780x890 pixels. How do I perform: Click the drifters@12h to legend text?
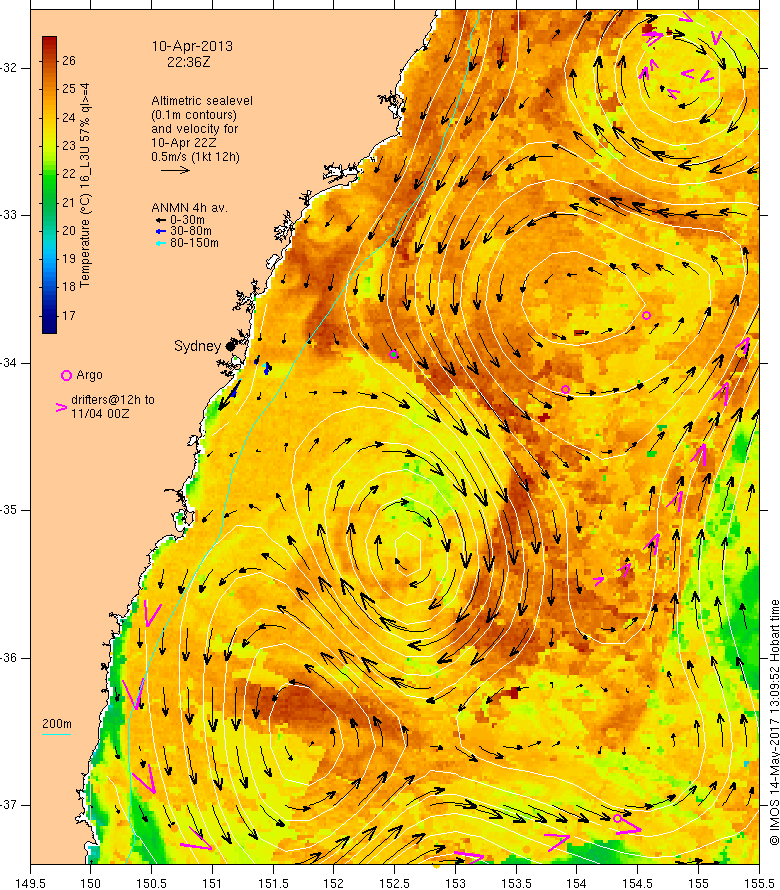pyautogui.click(x=113, y=400)
